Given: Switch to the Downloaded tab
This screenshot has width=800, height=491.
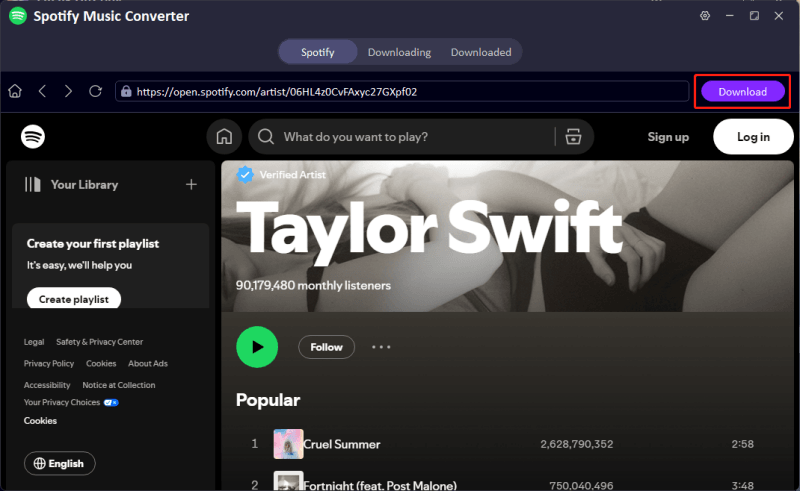Looking at the screenshot, I should (x=481, y=52).
